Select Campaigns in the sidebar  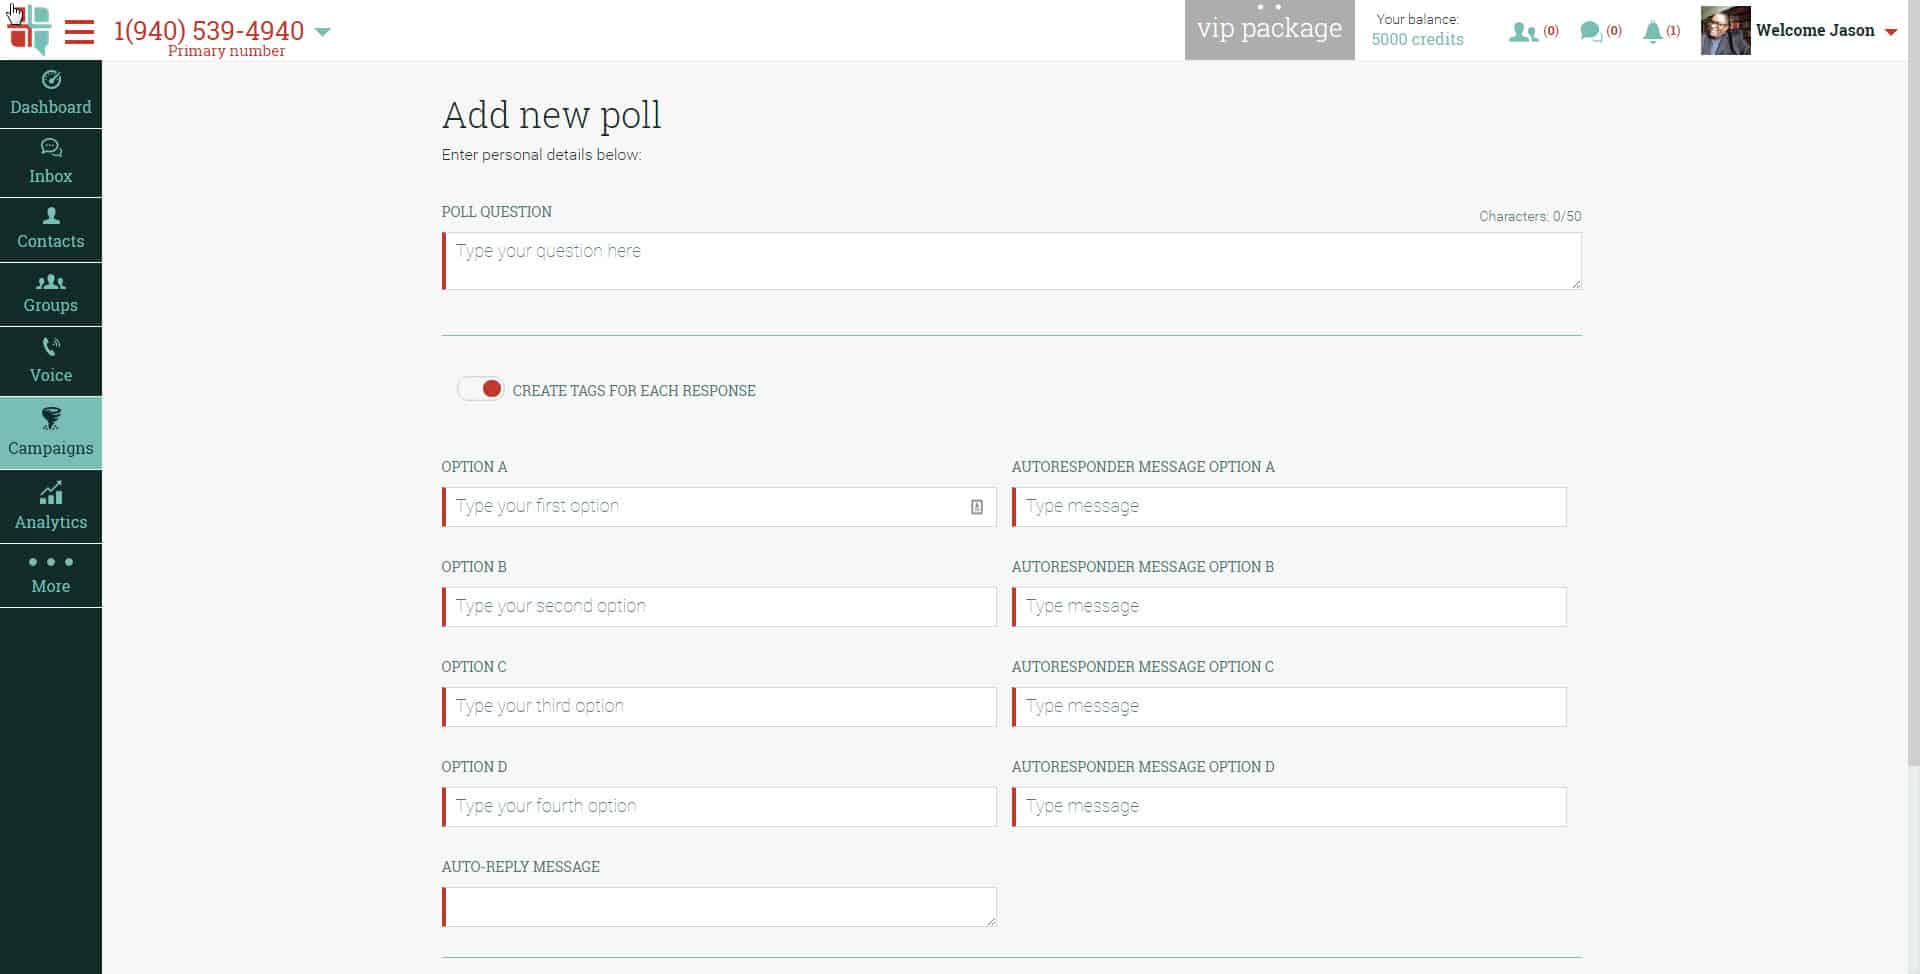tap(51, 433)
